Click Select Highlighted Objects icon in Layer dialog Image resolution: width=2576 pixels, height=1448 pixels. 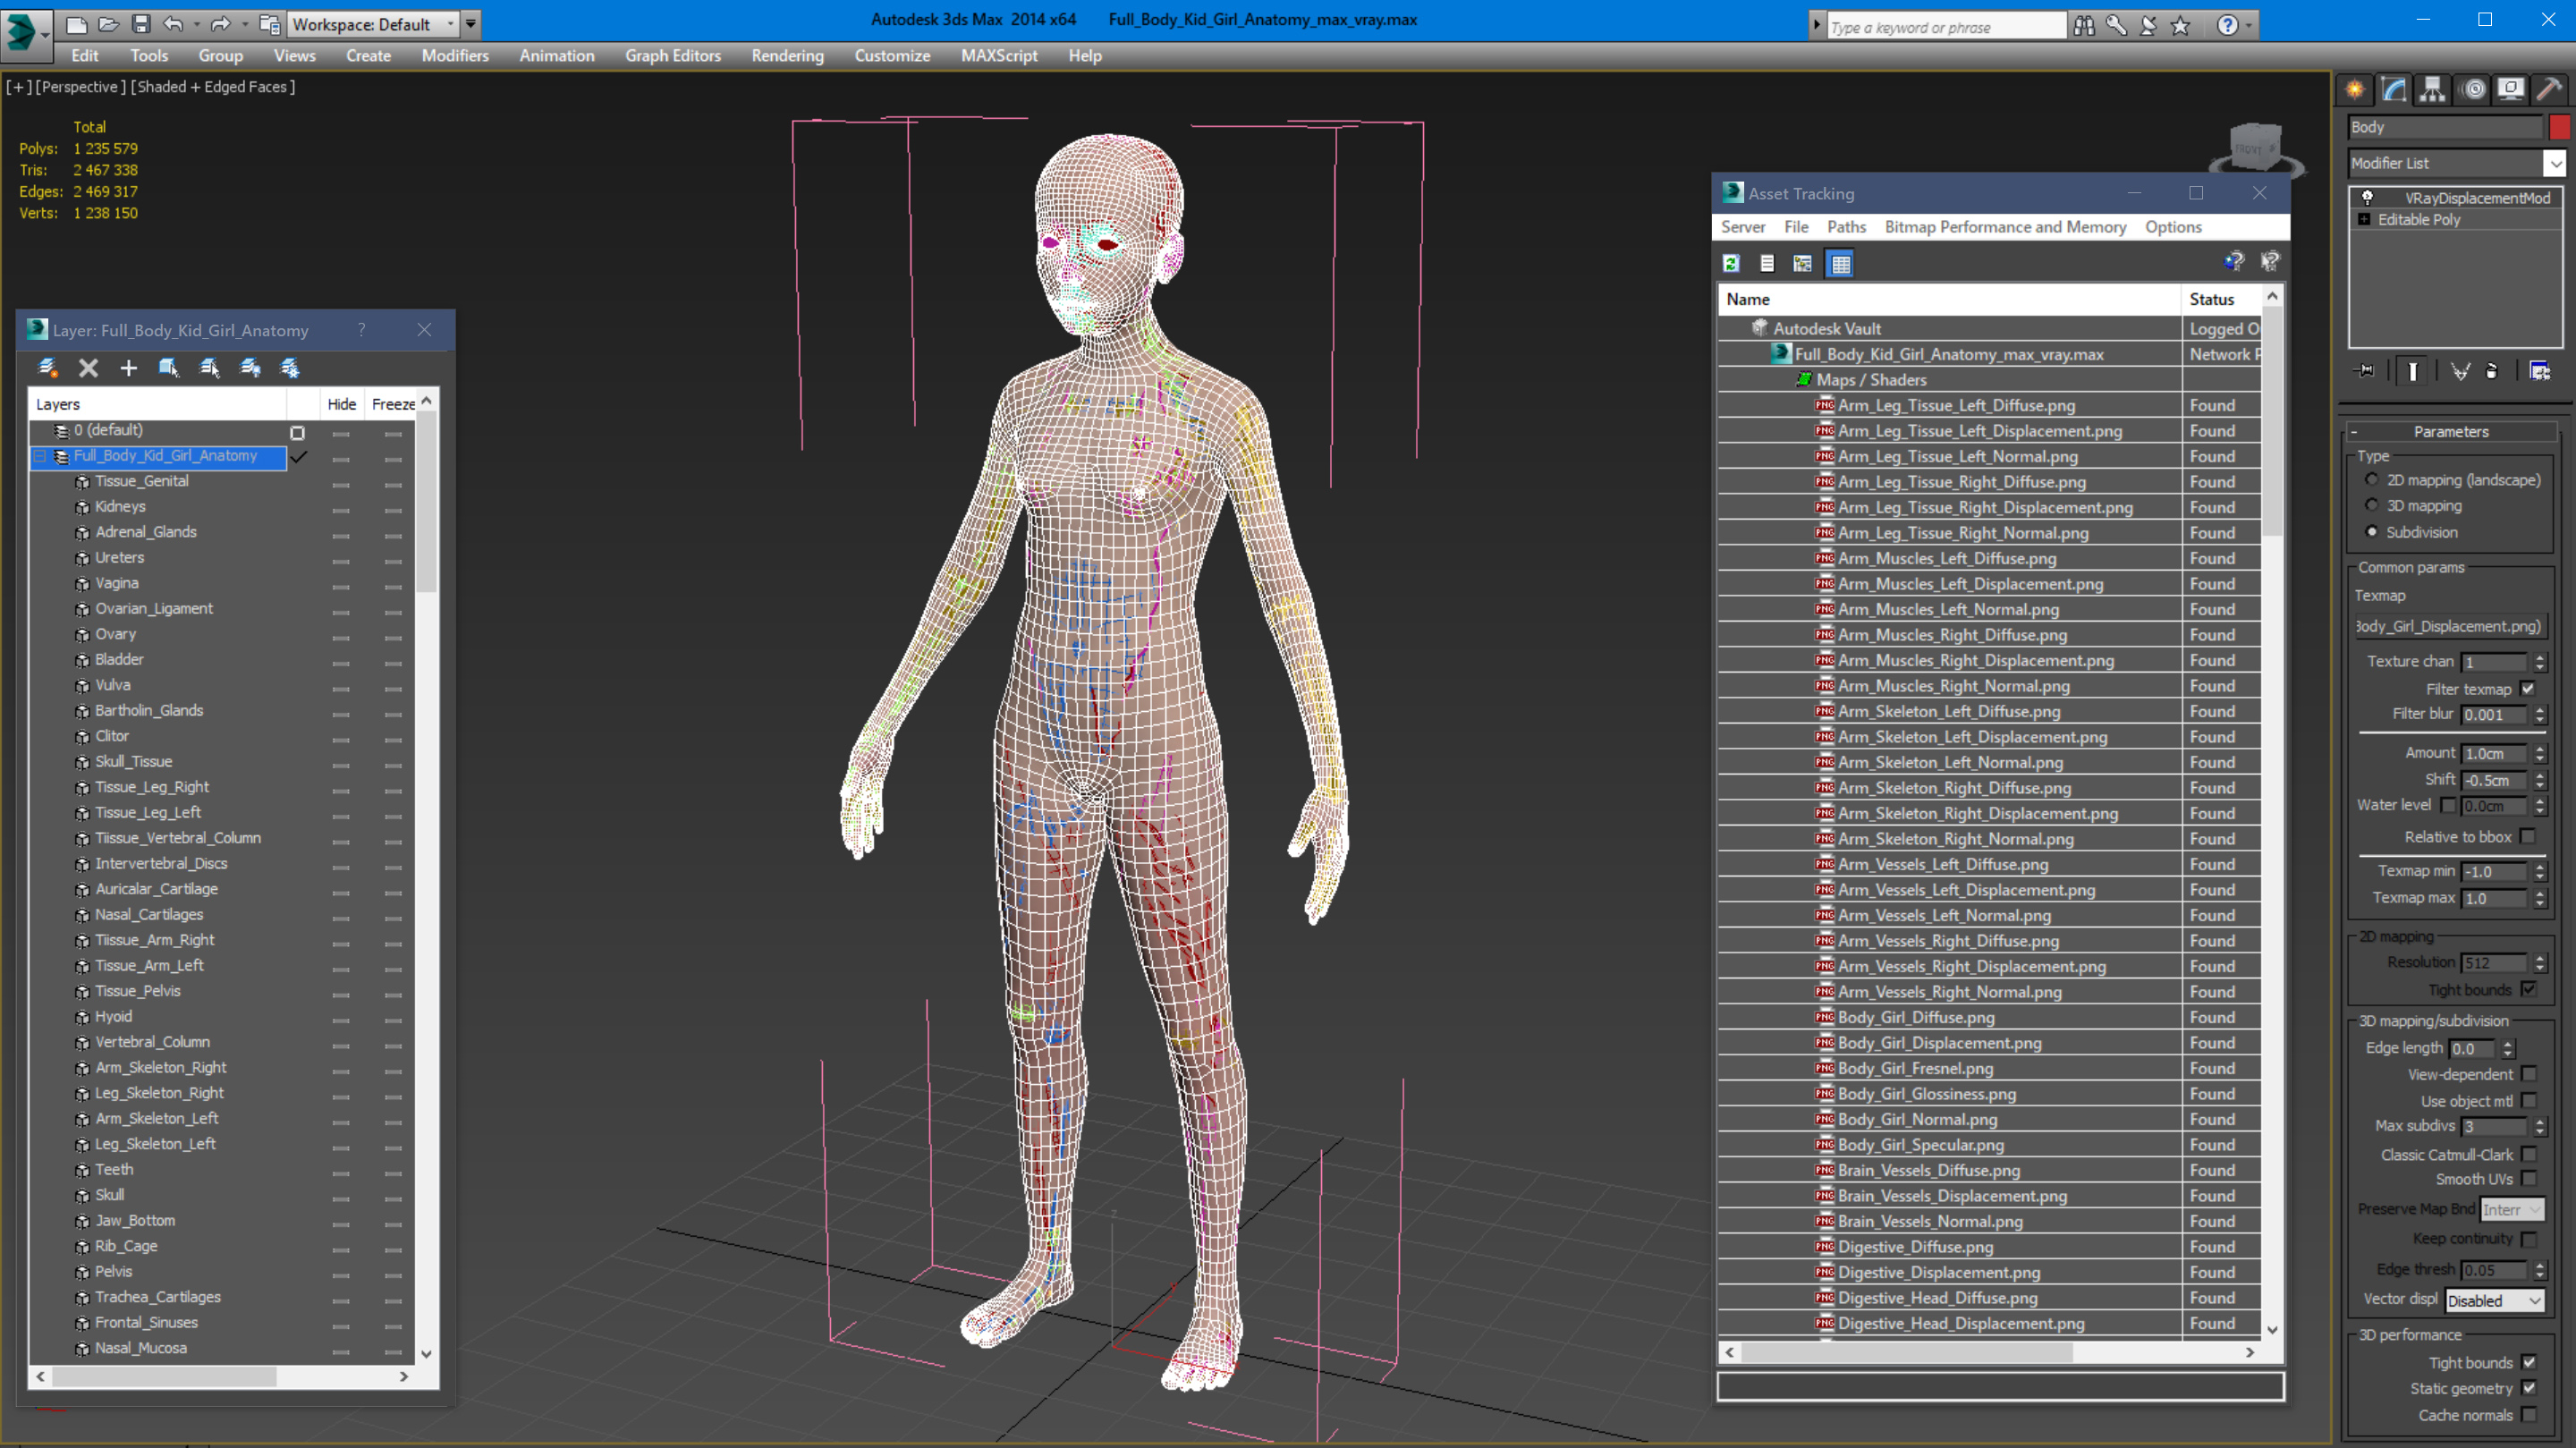pos(168,368)
